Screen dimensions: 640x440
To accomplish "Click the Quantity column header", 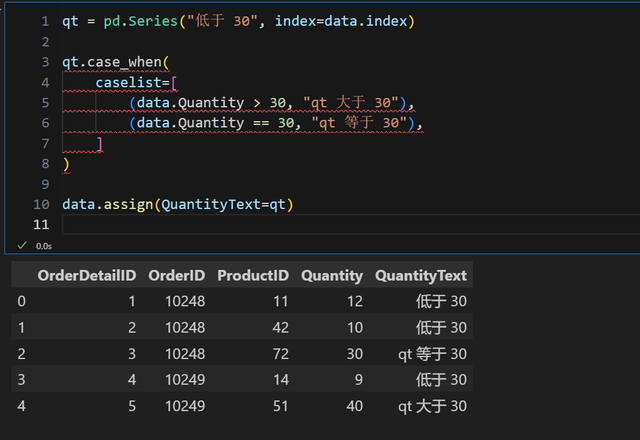I will pos(332,275).
